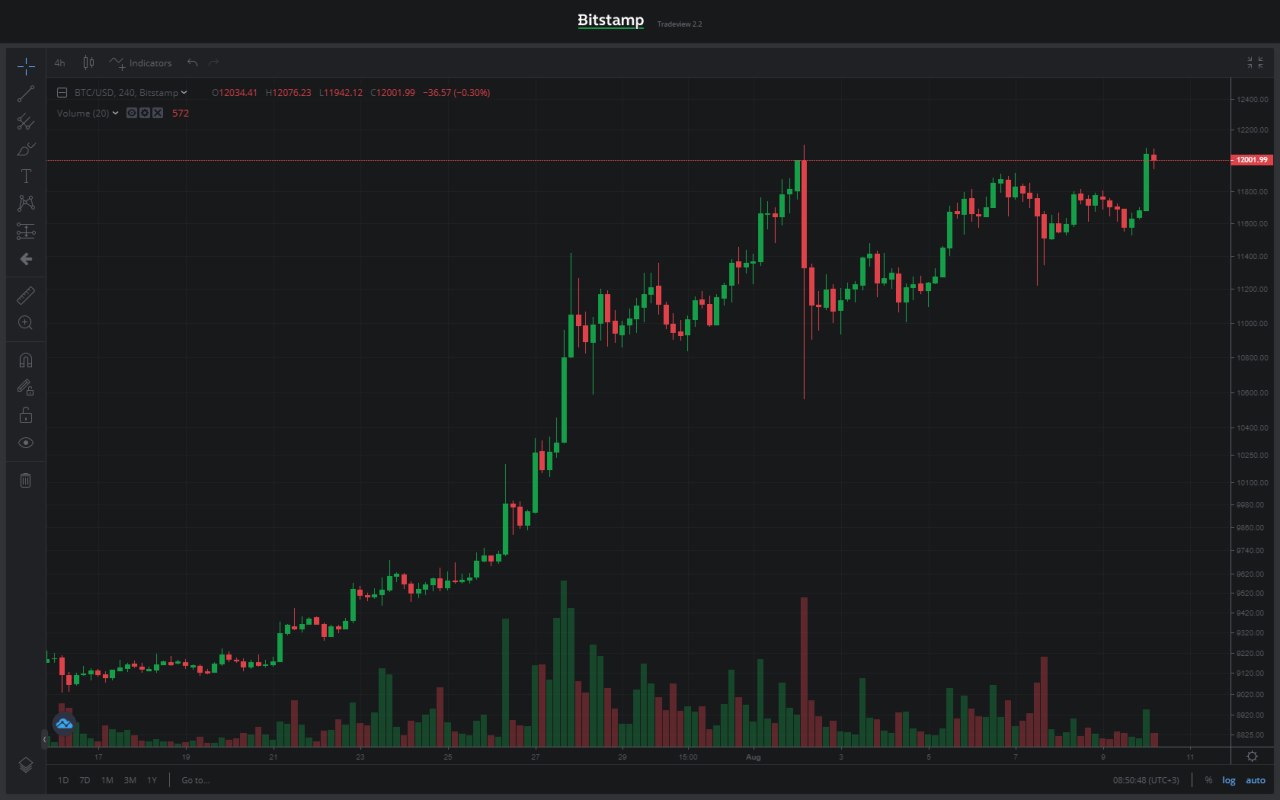The width and height of the screenshot is (1280, 800).
Task: Open chart settings gear on price axis
Action: (x=1252, y=757)
